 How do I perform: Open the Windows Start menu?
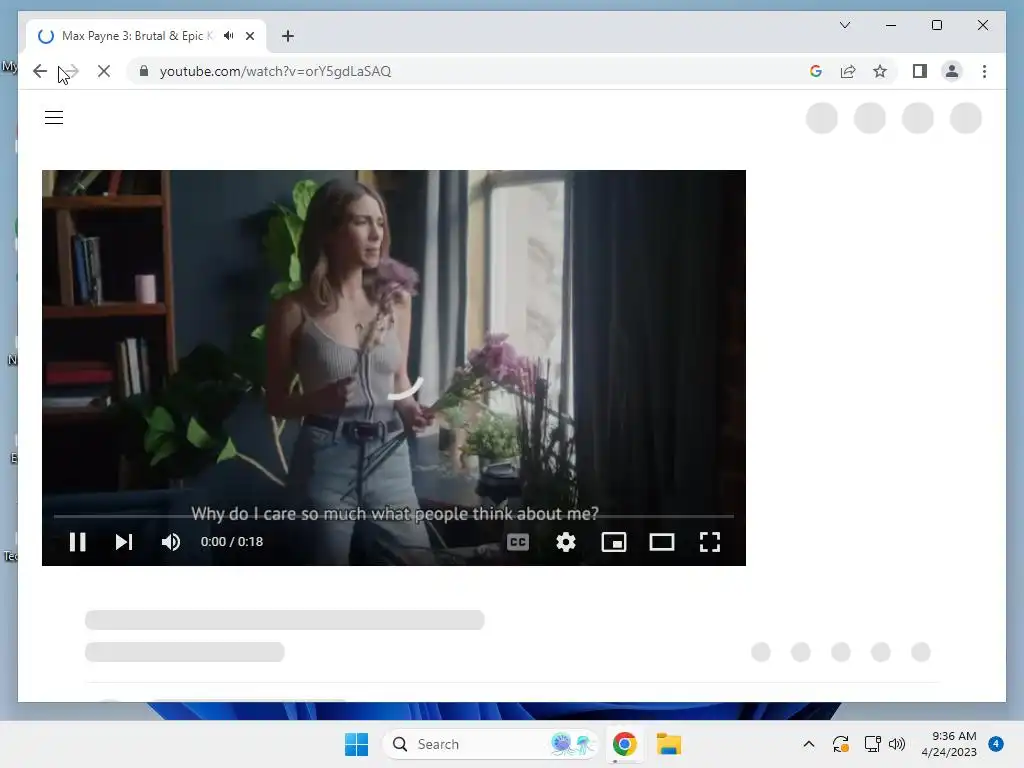coord(357,744)
